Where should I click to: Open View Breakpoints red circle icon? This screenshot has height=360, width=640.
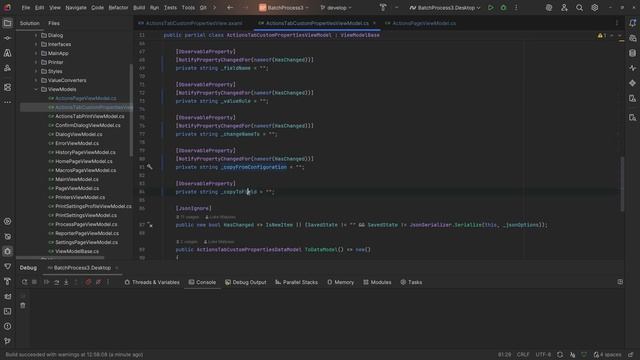click(x=88, y=282)
